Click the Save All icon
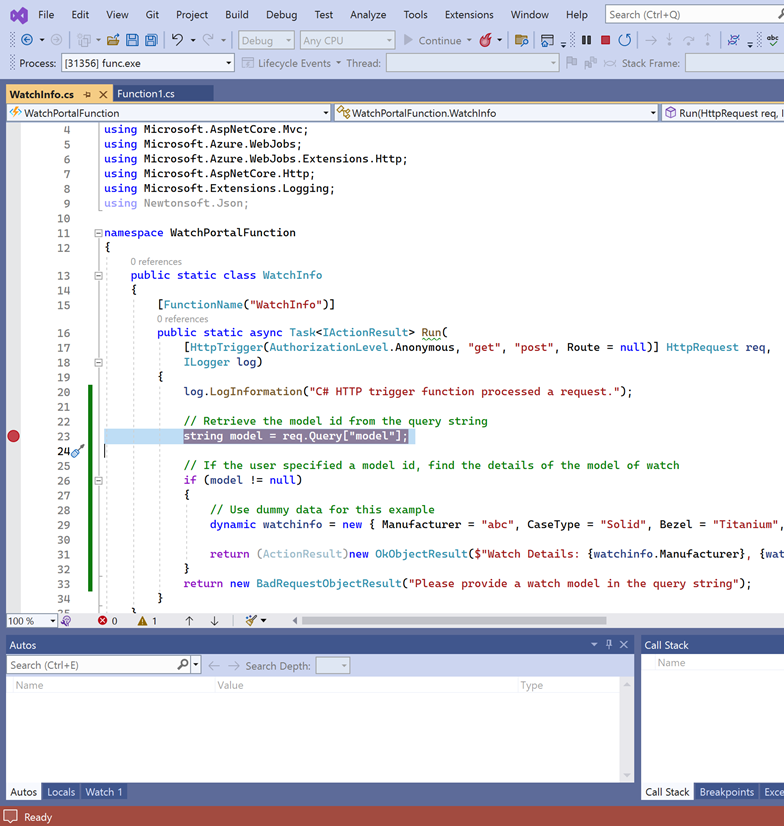This screenshot has height=826, width=784. pyautogui.click(x=152, y=40)
